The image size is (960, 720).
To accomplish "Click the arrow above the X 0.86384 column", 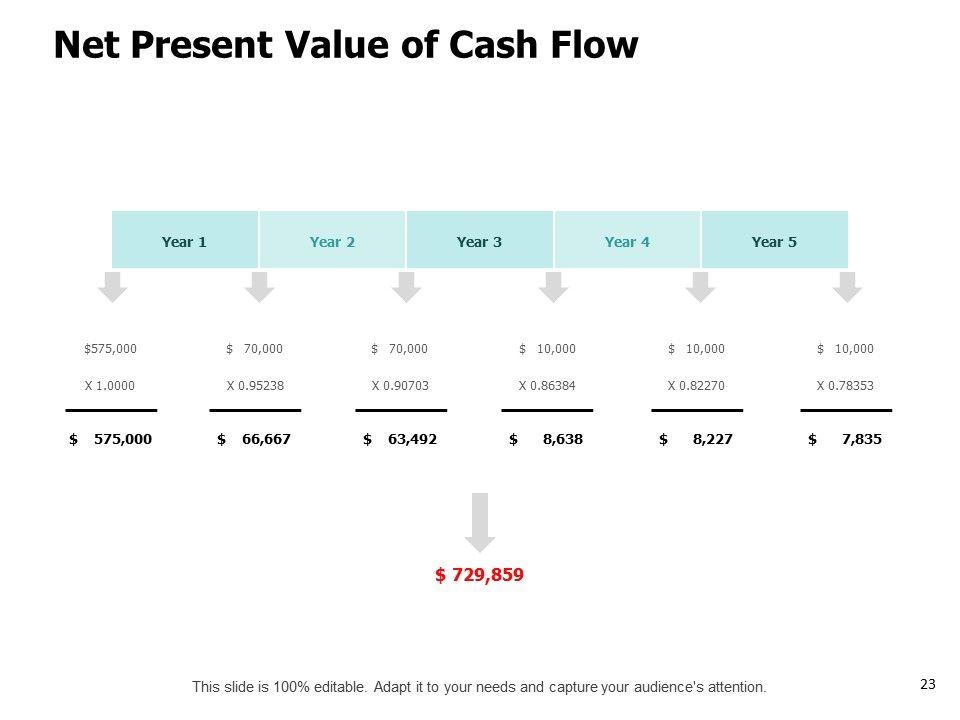I will pos(553,286).
